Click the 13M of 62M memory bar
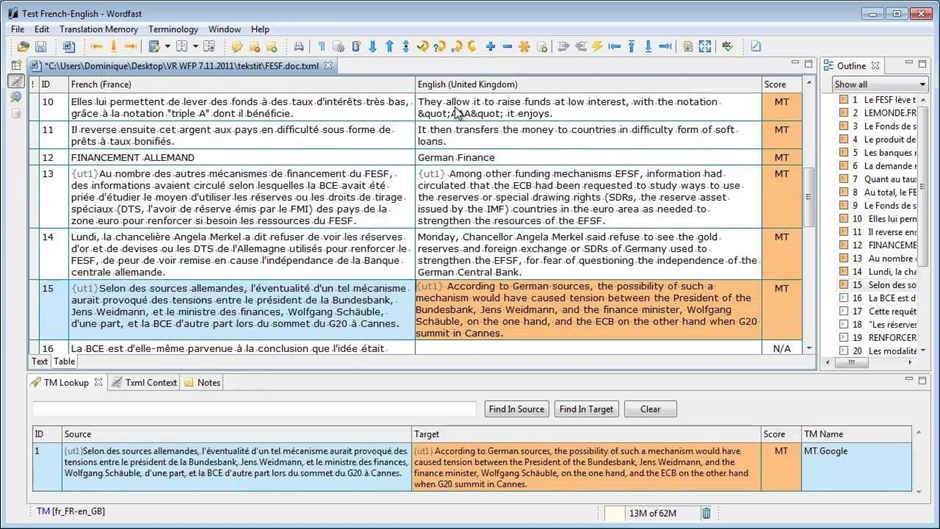 652,513
